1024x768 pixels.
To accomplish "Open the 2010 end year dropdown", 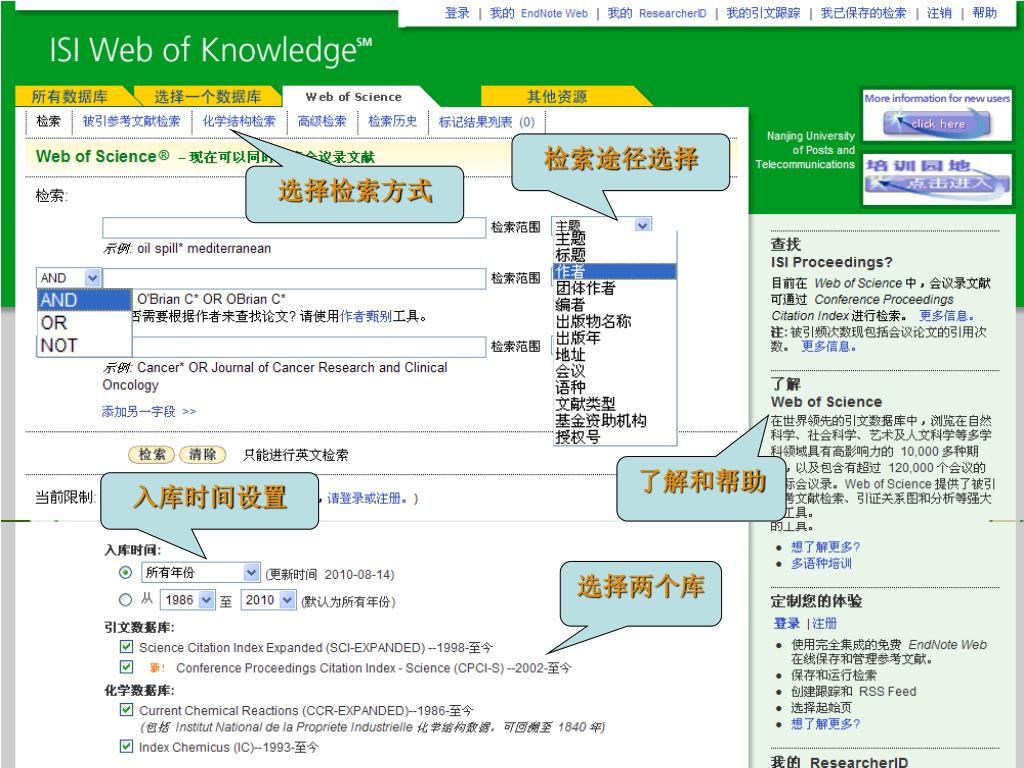I will coord(287,600).
